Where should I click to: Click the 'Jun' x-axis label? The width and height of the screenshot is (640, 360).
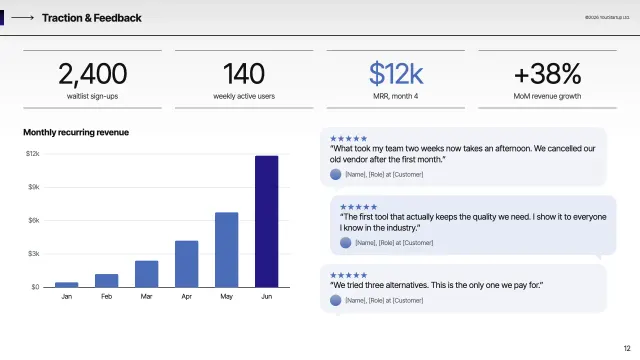[x=267, y=297]
